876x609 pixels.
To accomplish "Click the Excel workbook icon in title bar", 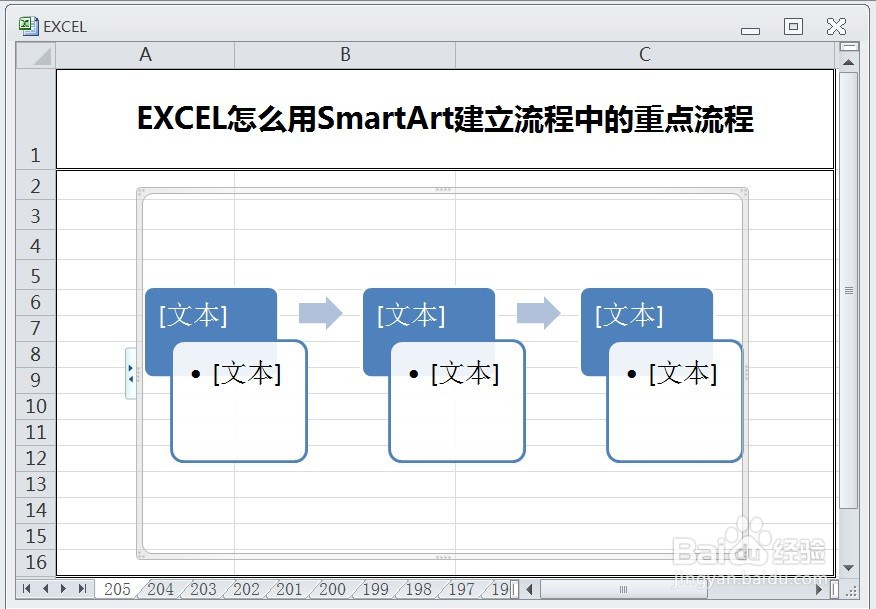I will (28, 26).
